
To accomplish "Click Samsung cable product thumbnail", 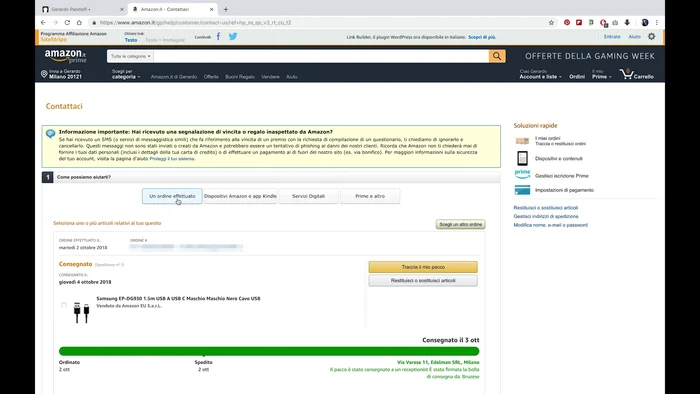I will point(81,312).
